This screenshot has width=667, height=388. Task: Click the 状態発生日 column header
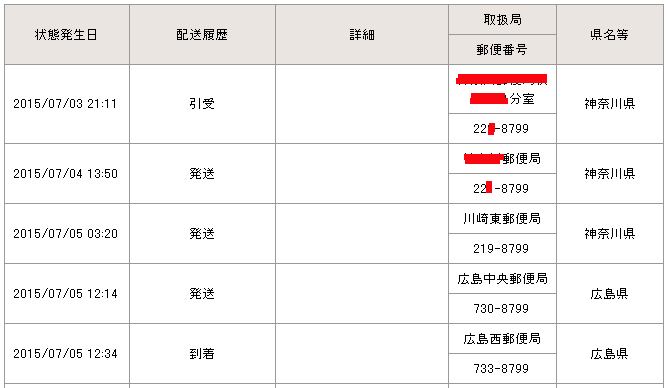click(x=67, y=34)
